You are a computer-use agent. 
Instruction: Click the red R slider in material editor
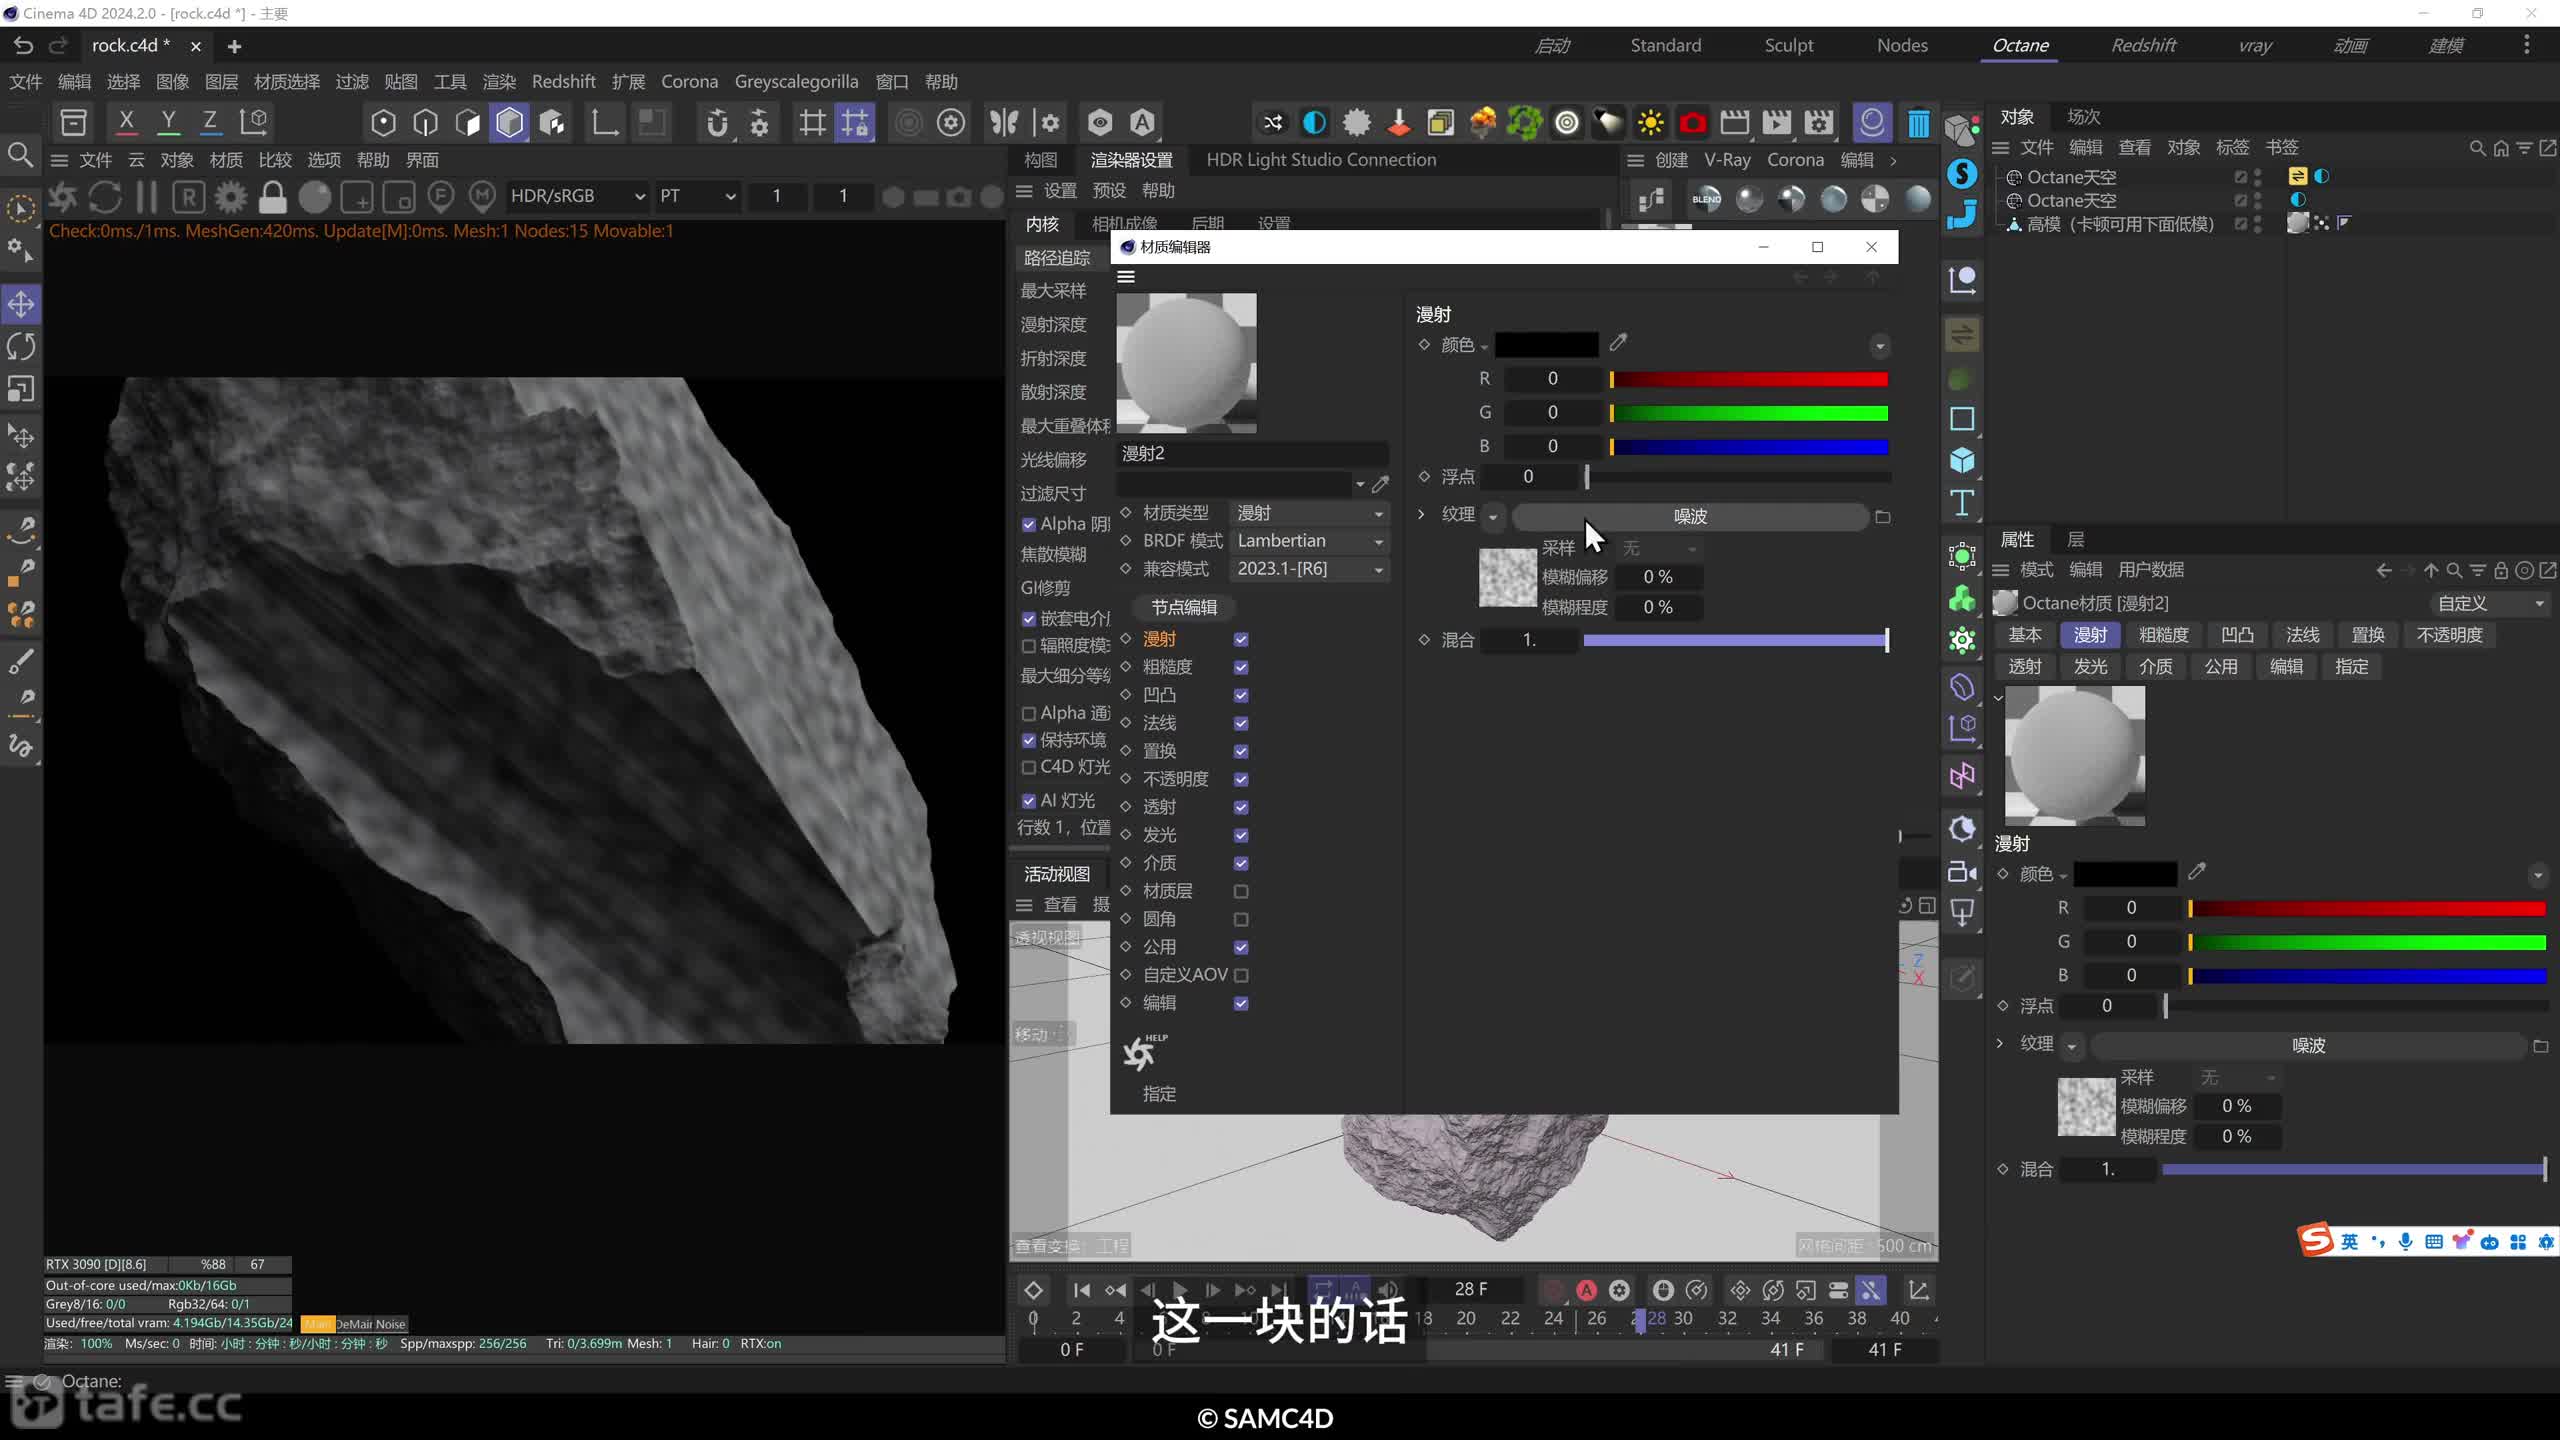(1748, 379)
